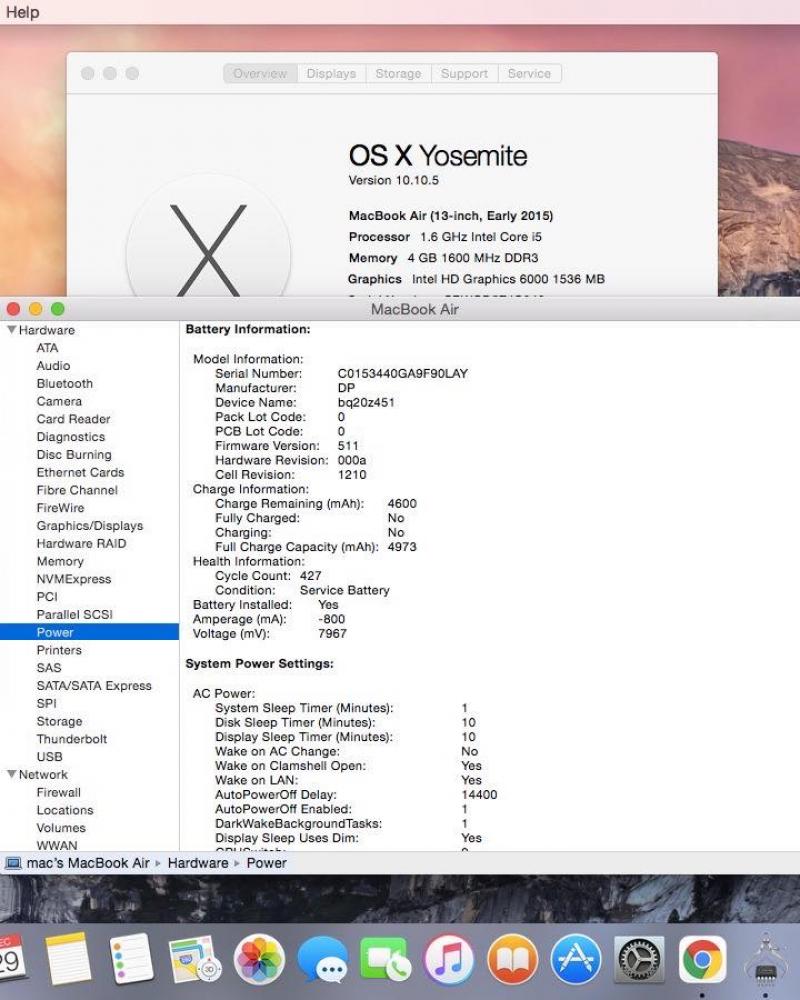Open Support tab in About This Mac
The height and width of the screenshot is (1000, 800).
coord(464,73)
